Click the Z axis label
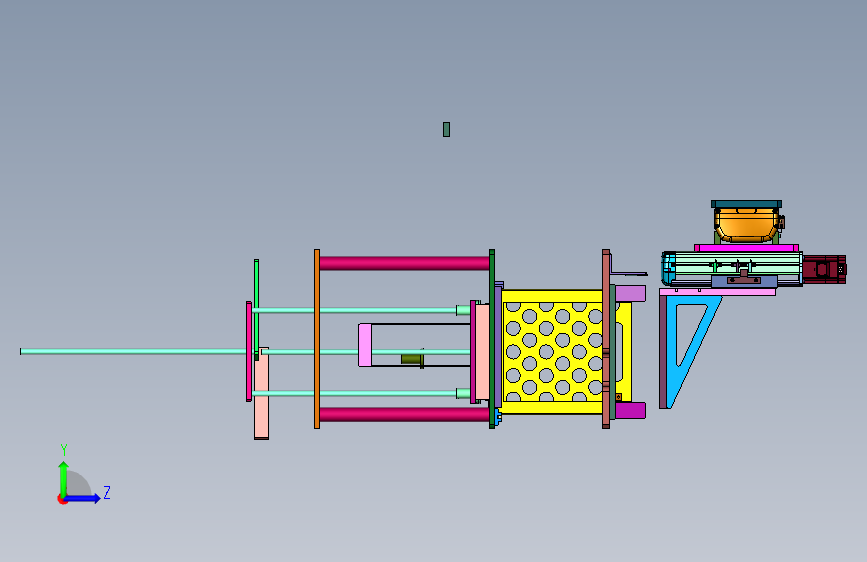Viewport: 867px width, 562px height. point(107,492)
